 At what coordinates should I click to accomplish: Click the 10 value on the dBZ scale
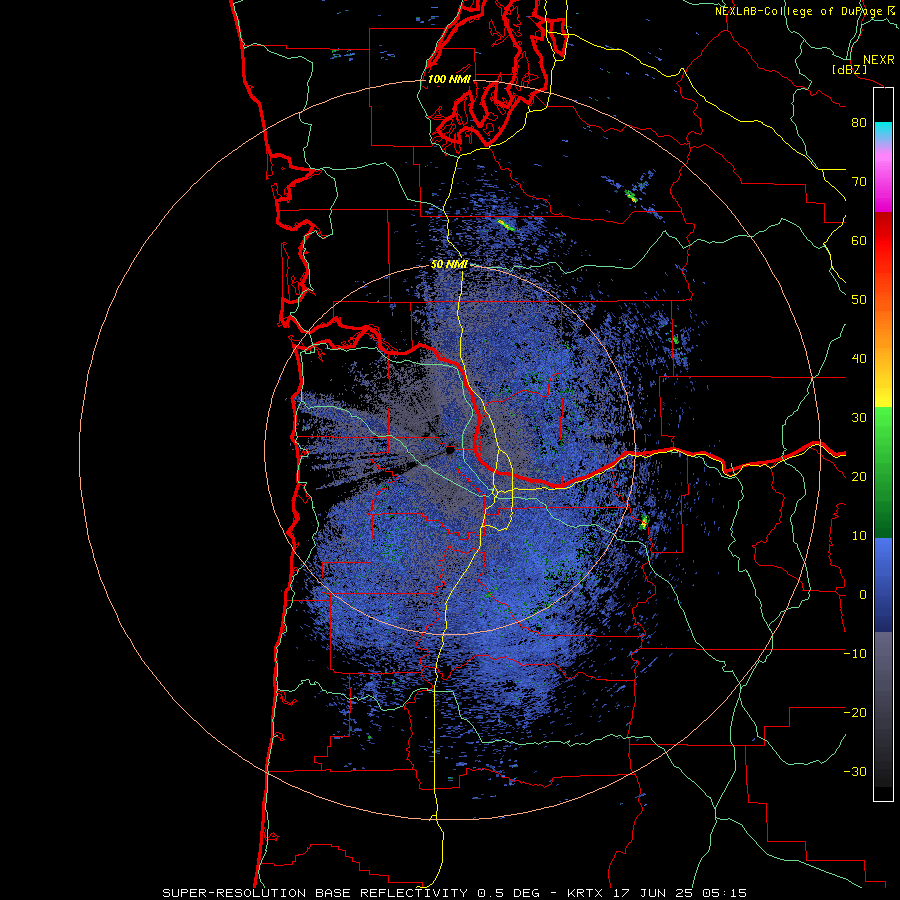click(x=859, y=536)
